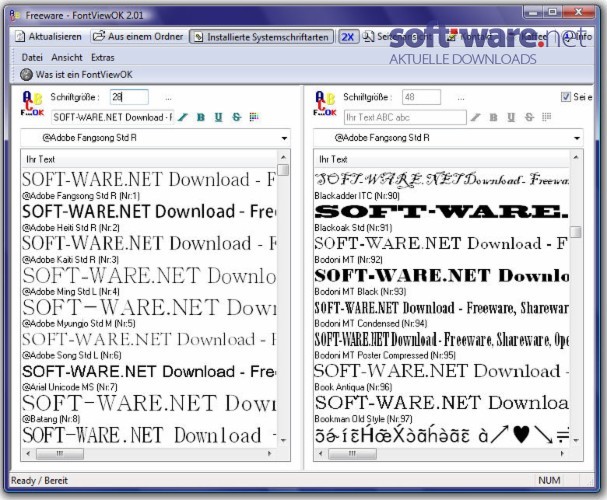Viewport: 607px width, 500px height.
Task: Open the left pane color grid picker
Action: pyautogui.click(x=254, y=117)
